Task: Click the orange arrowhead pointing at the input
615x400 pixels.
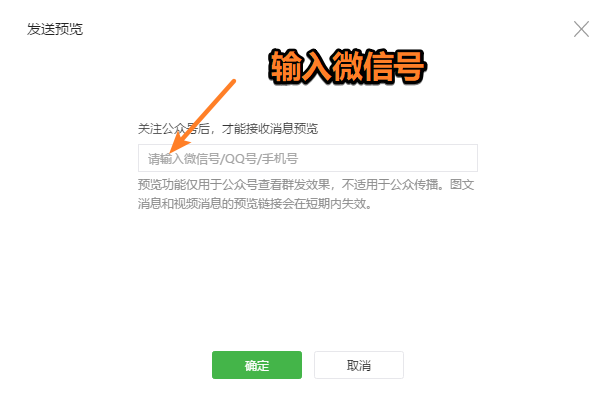Action: tap(178, 143)
